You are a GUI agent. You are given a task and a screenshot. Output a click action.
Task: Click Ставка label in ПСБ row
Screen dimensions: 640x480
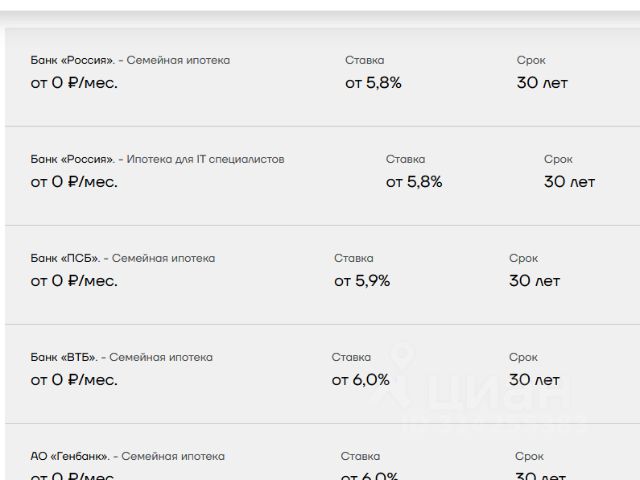tap(354, 258)
